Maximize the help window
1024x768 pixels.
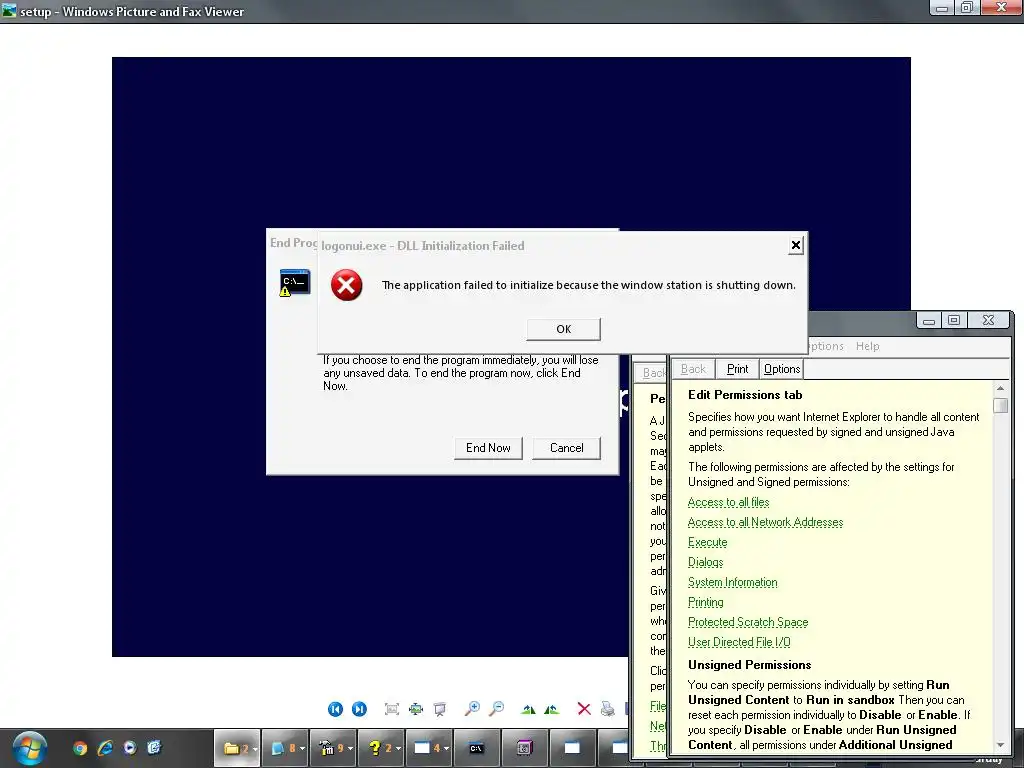[x=954, y=320]
